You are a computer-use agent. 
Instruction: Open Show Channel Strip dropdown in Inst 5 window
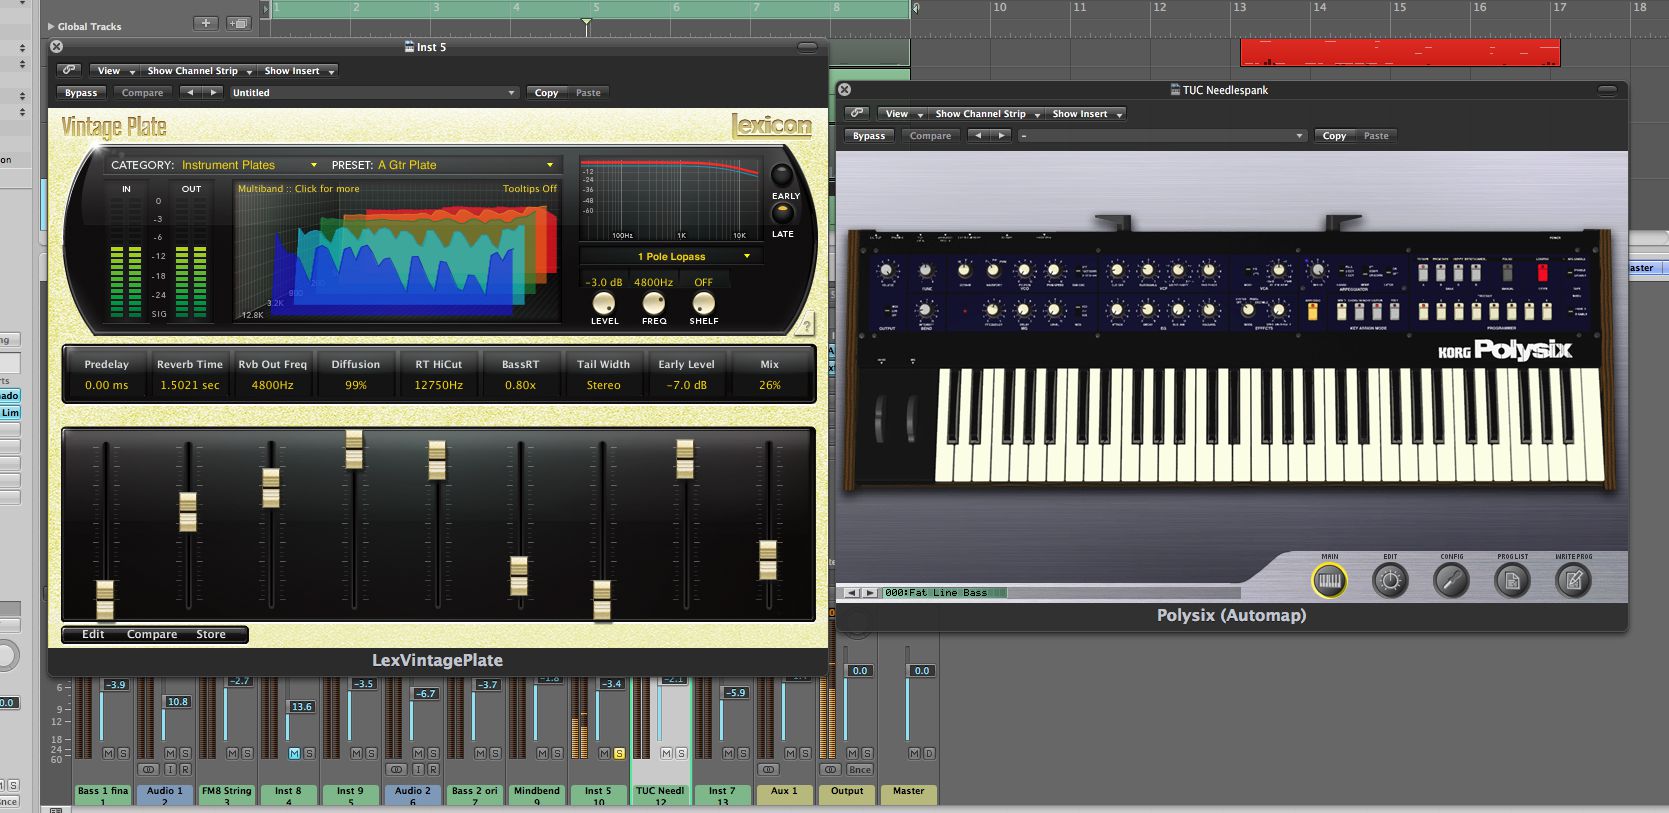pos(199,71)
